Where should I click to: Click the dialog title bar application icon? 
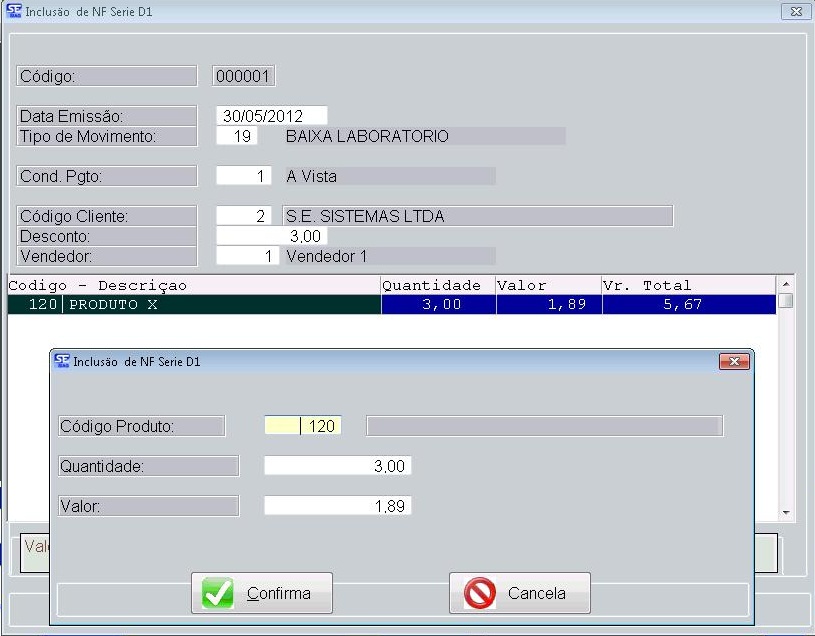pyautogui.click(x=62, y=361)
